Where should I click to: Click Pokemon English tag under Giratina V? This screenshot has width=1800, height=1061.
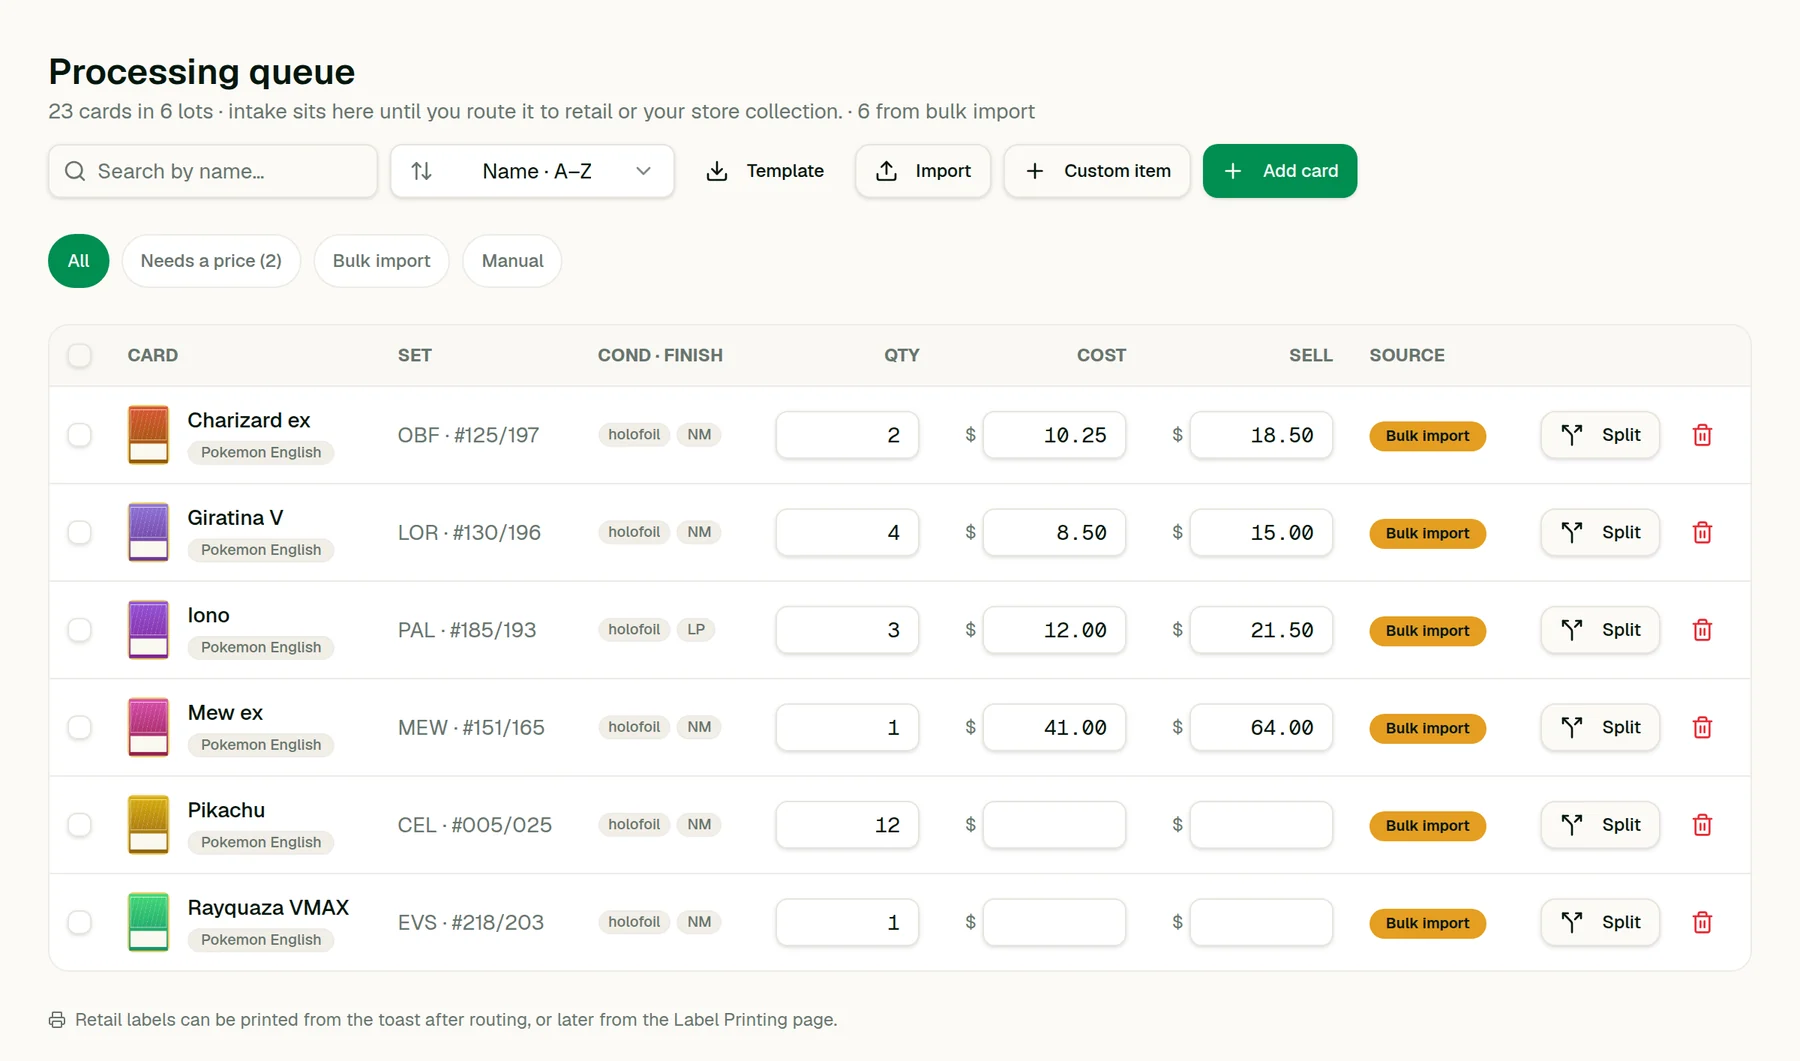pyautogui.click(x=261, y=550)
